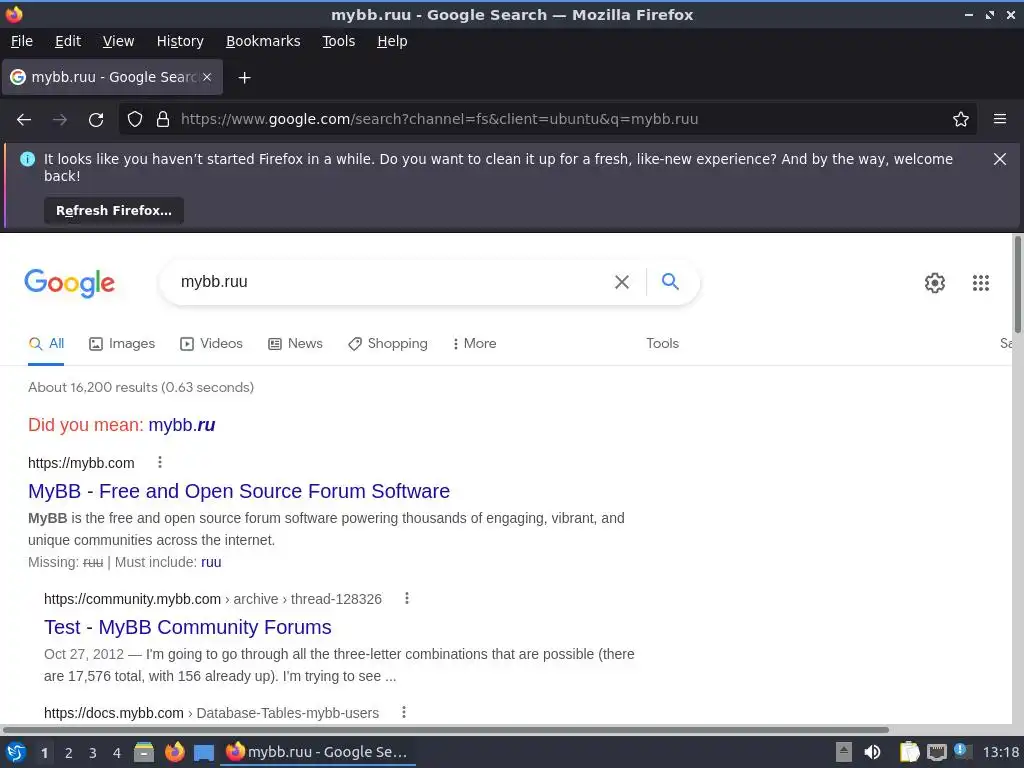Screen dimensions: 1024x768
Task: Open the Edit menu
Action: (x=68, y=41)
